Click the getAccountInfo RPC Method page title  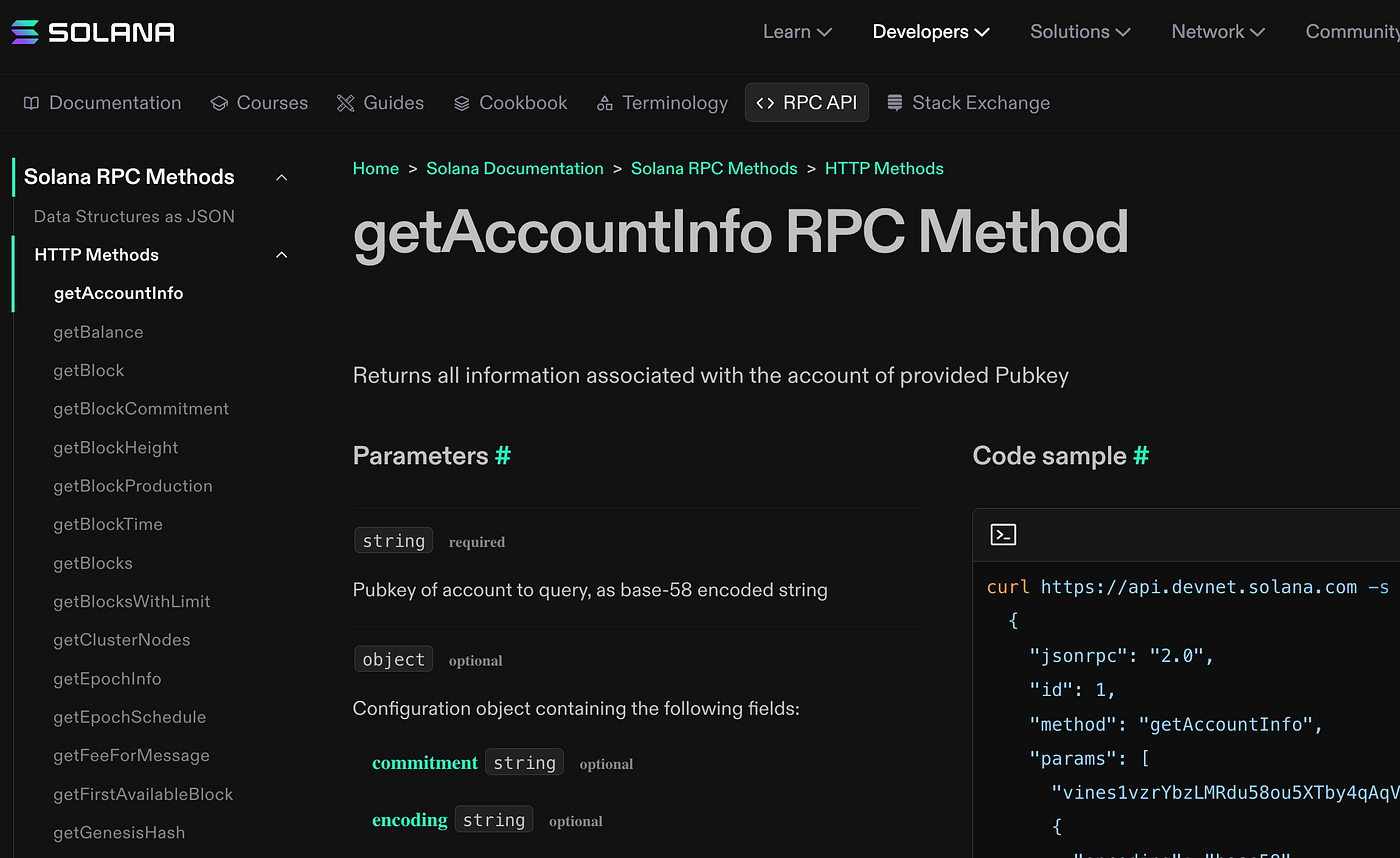[741, 232]
